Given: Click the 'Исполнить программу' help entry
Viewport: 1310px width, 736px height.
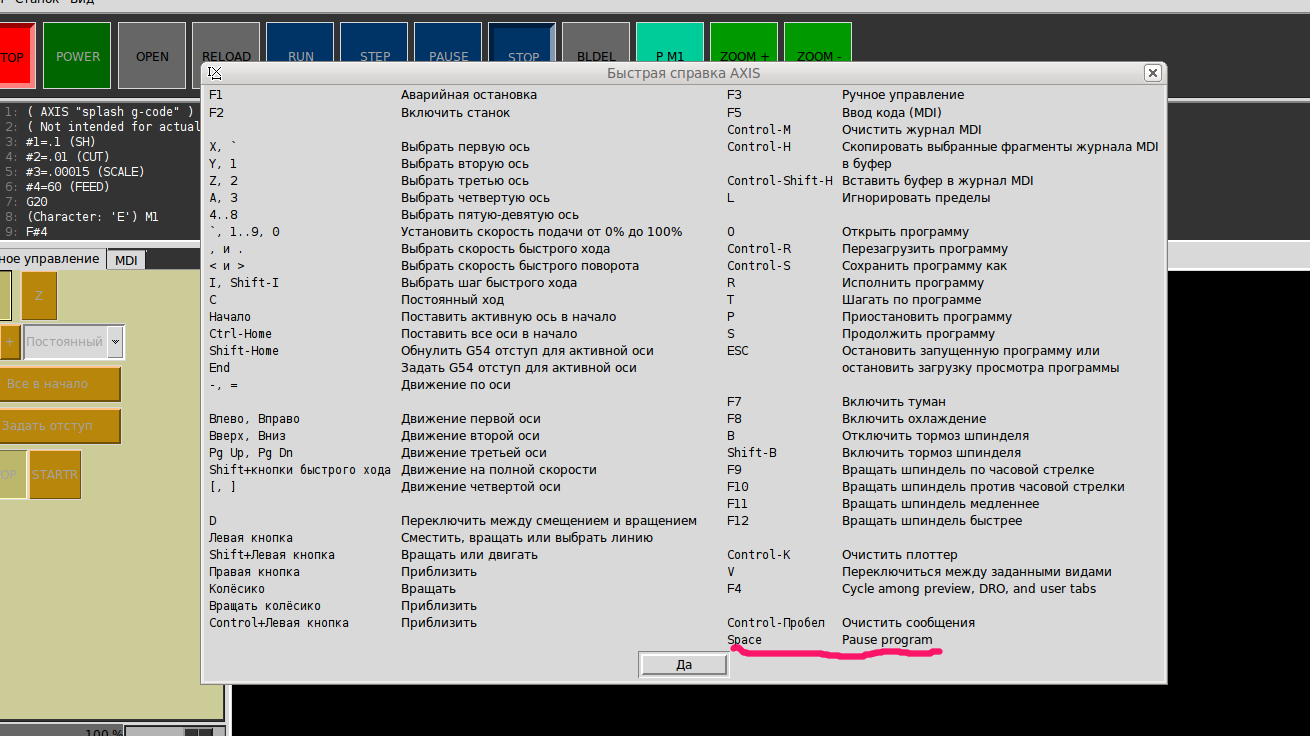Looking at the screenshot, I should [913, 283].
